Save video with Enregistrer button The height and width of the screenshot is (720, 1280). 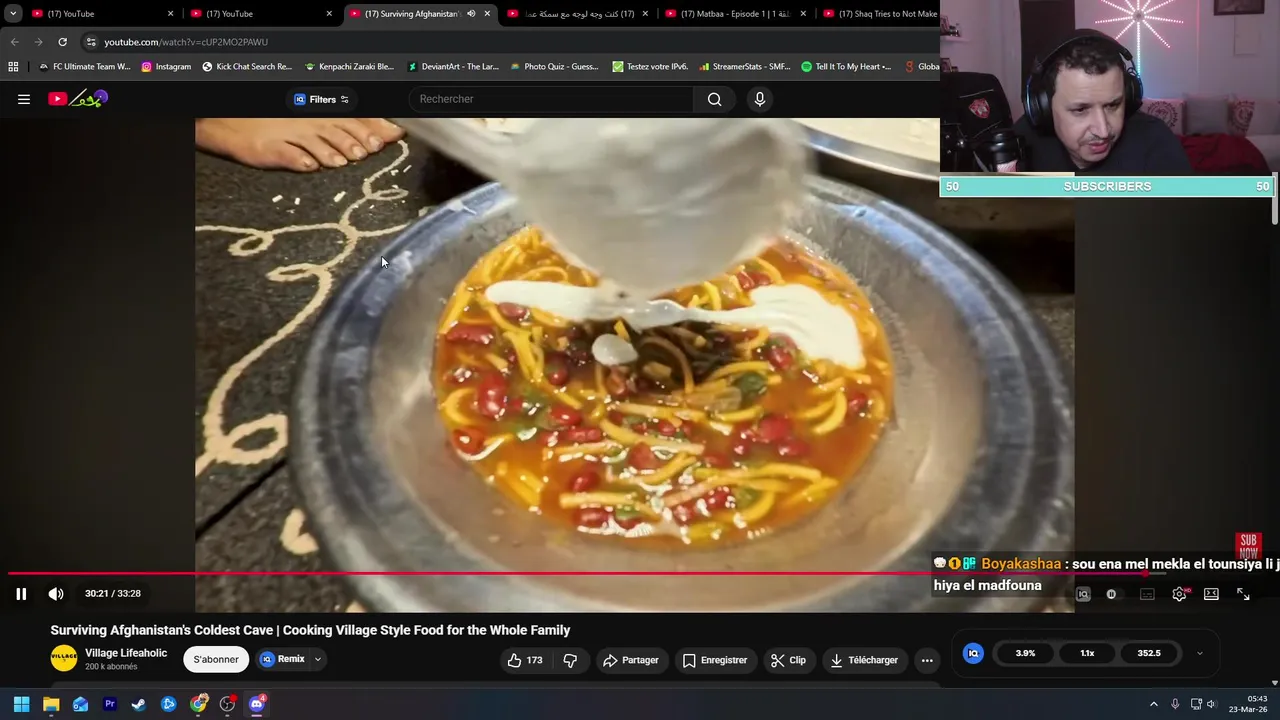pyautogui.click(x=715, y=660)
